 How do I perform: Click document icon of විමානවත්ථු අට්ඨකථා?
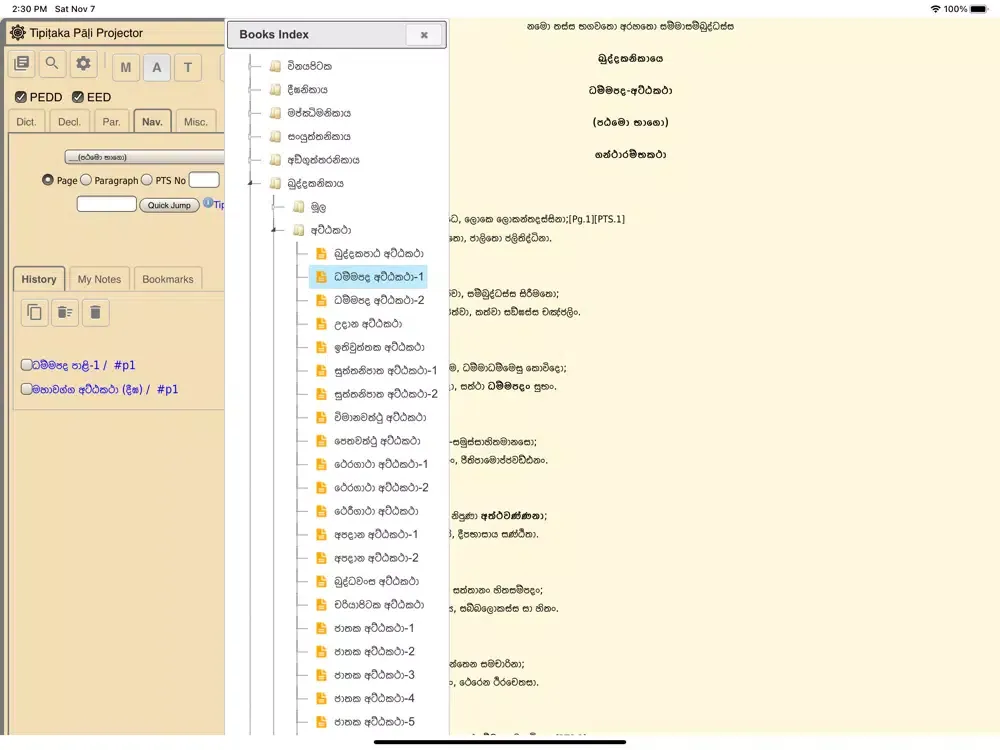pos(321,418)
